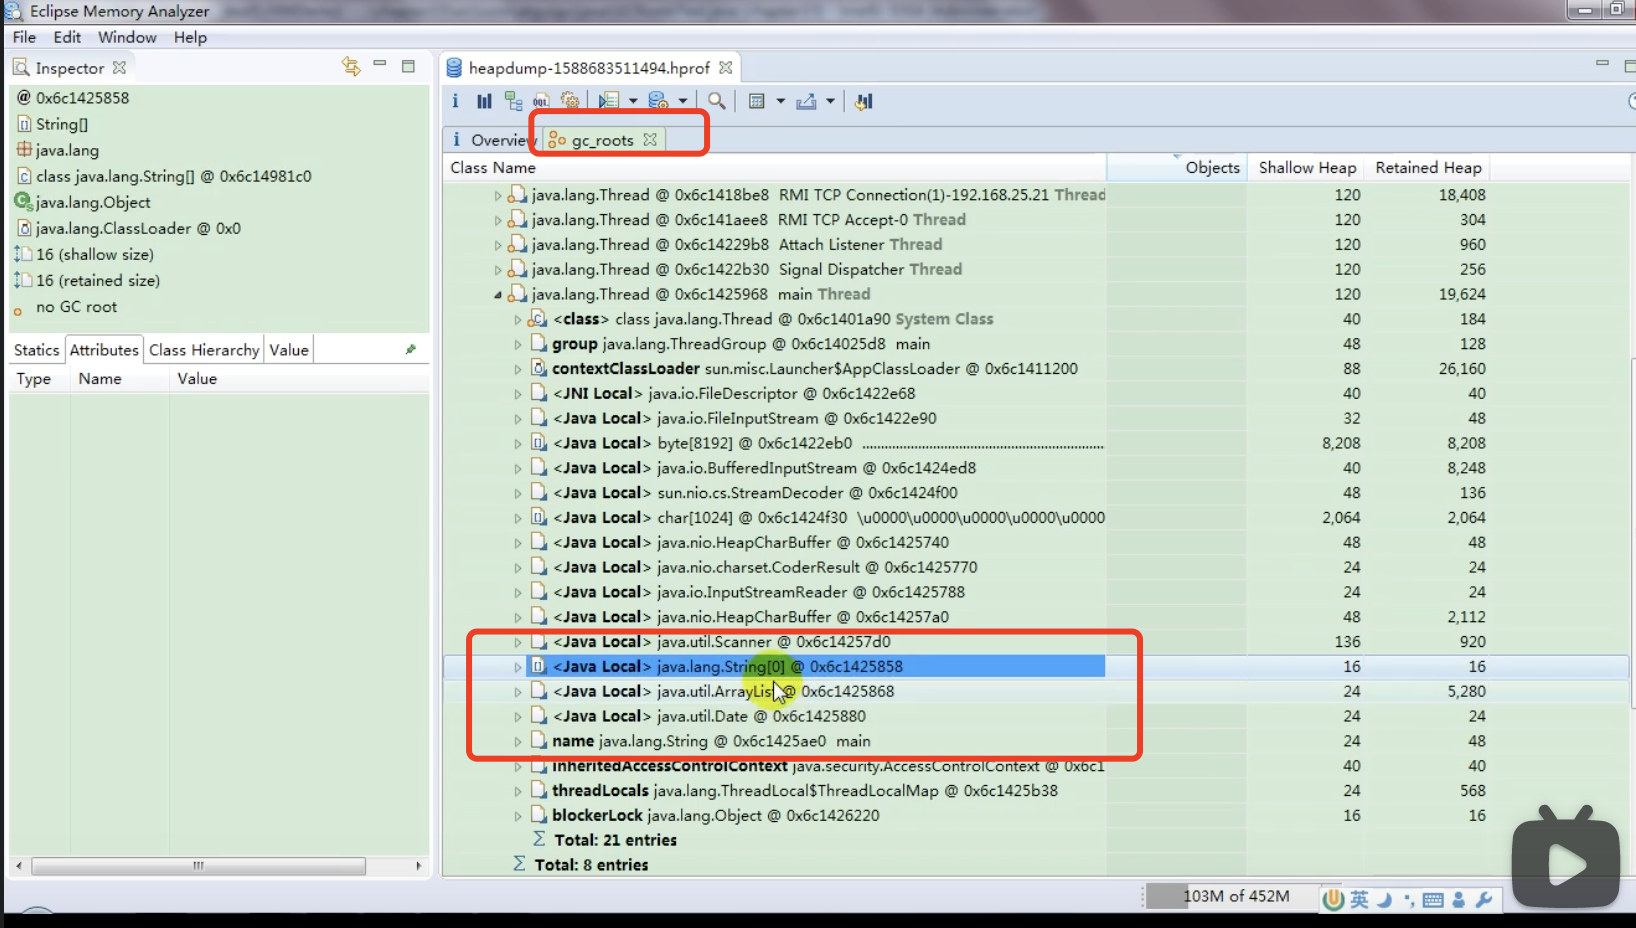Open the Edit menu

(x=67, y=37)
